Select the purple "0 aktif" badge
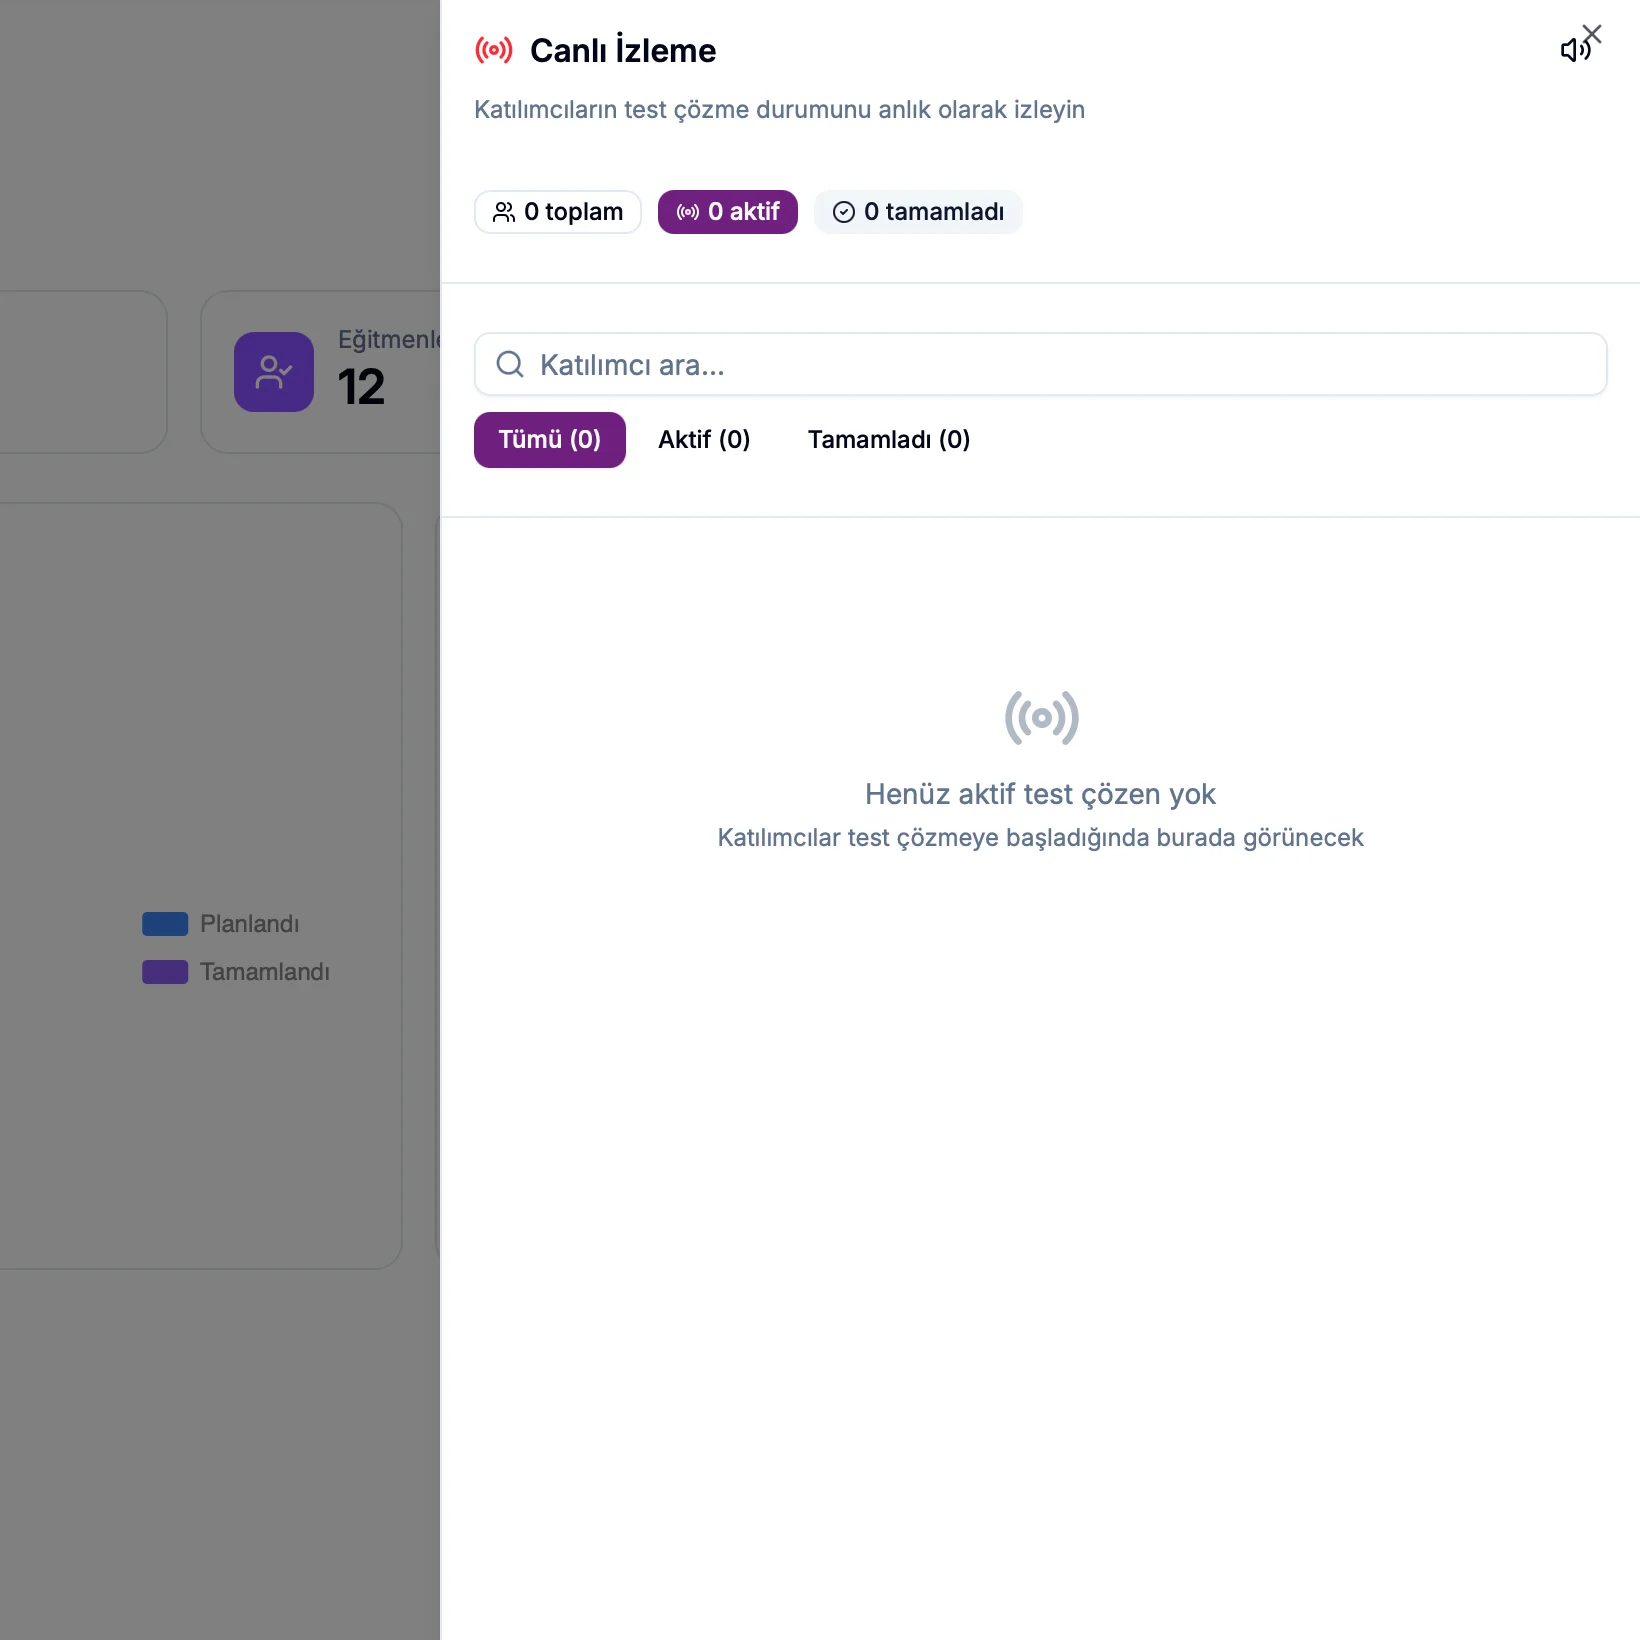The image size is (1640, 1640). pyautogui.click(x=728, y=212)
